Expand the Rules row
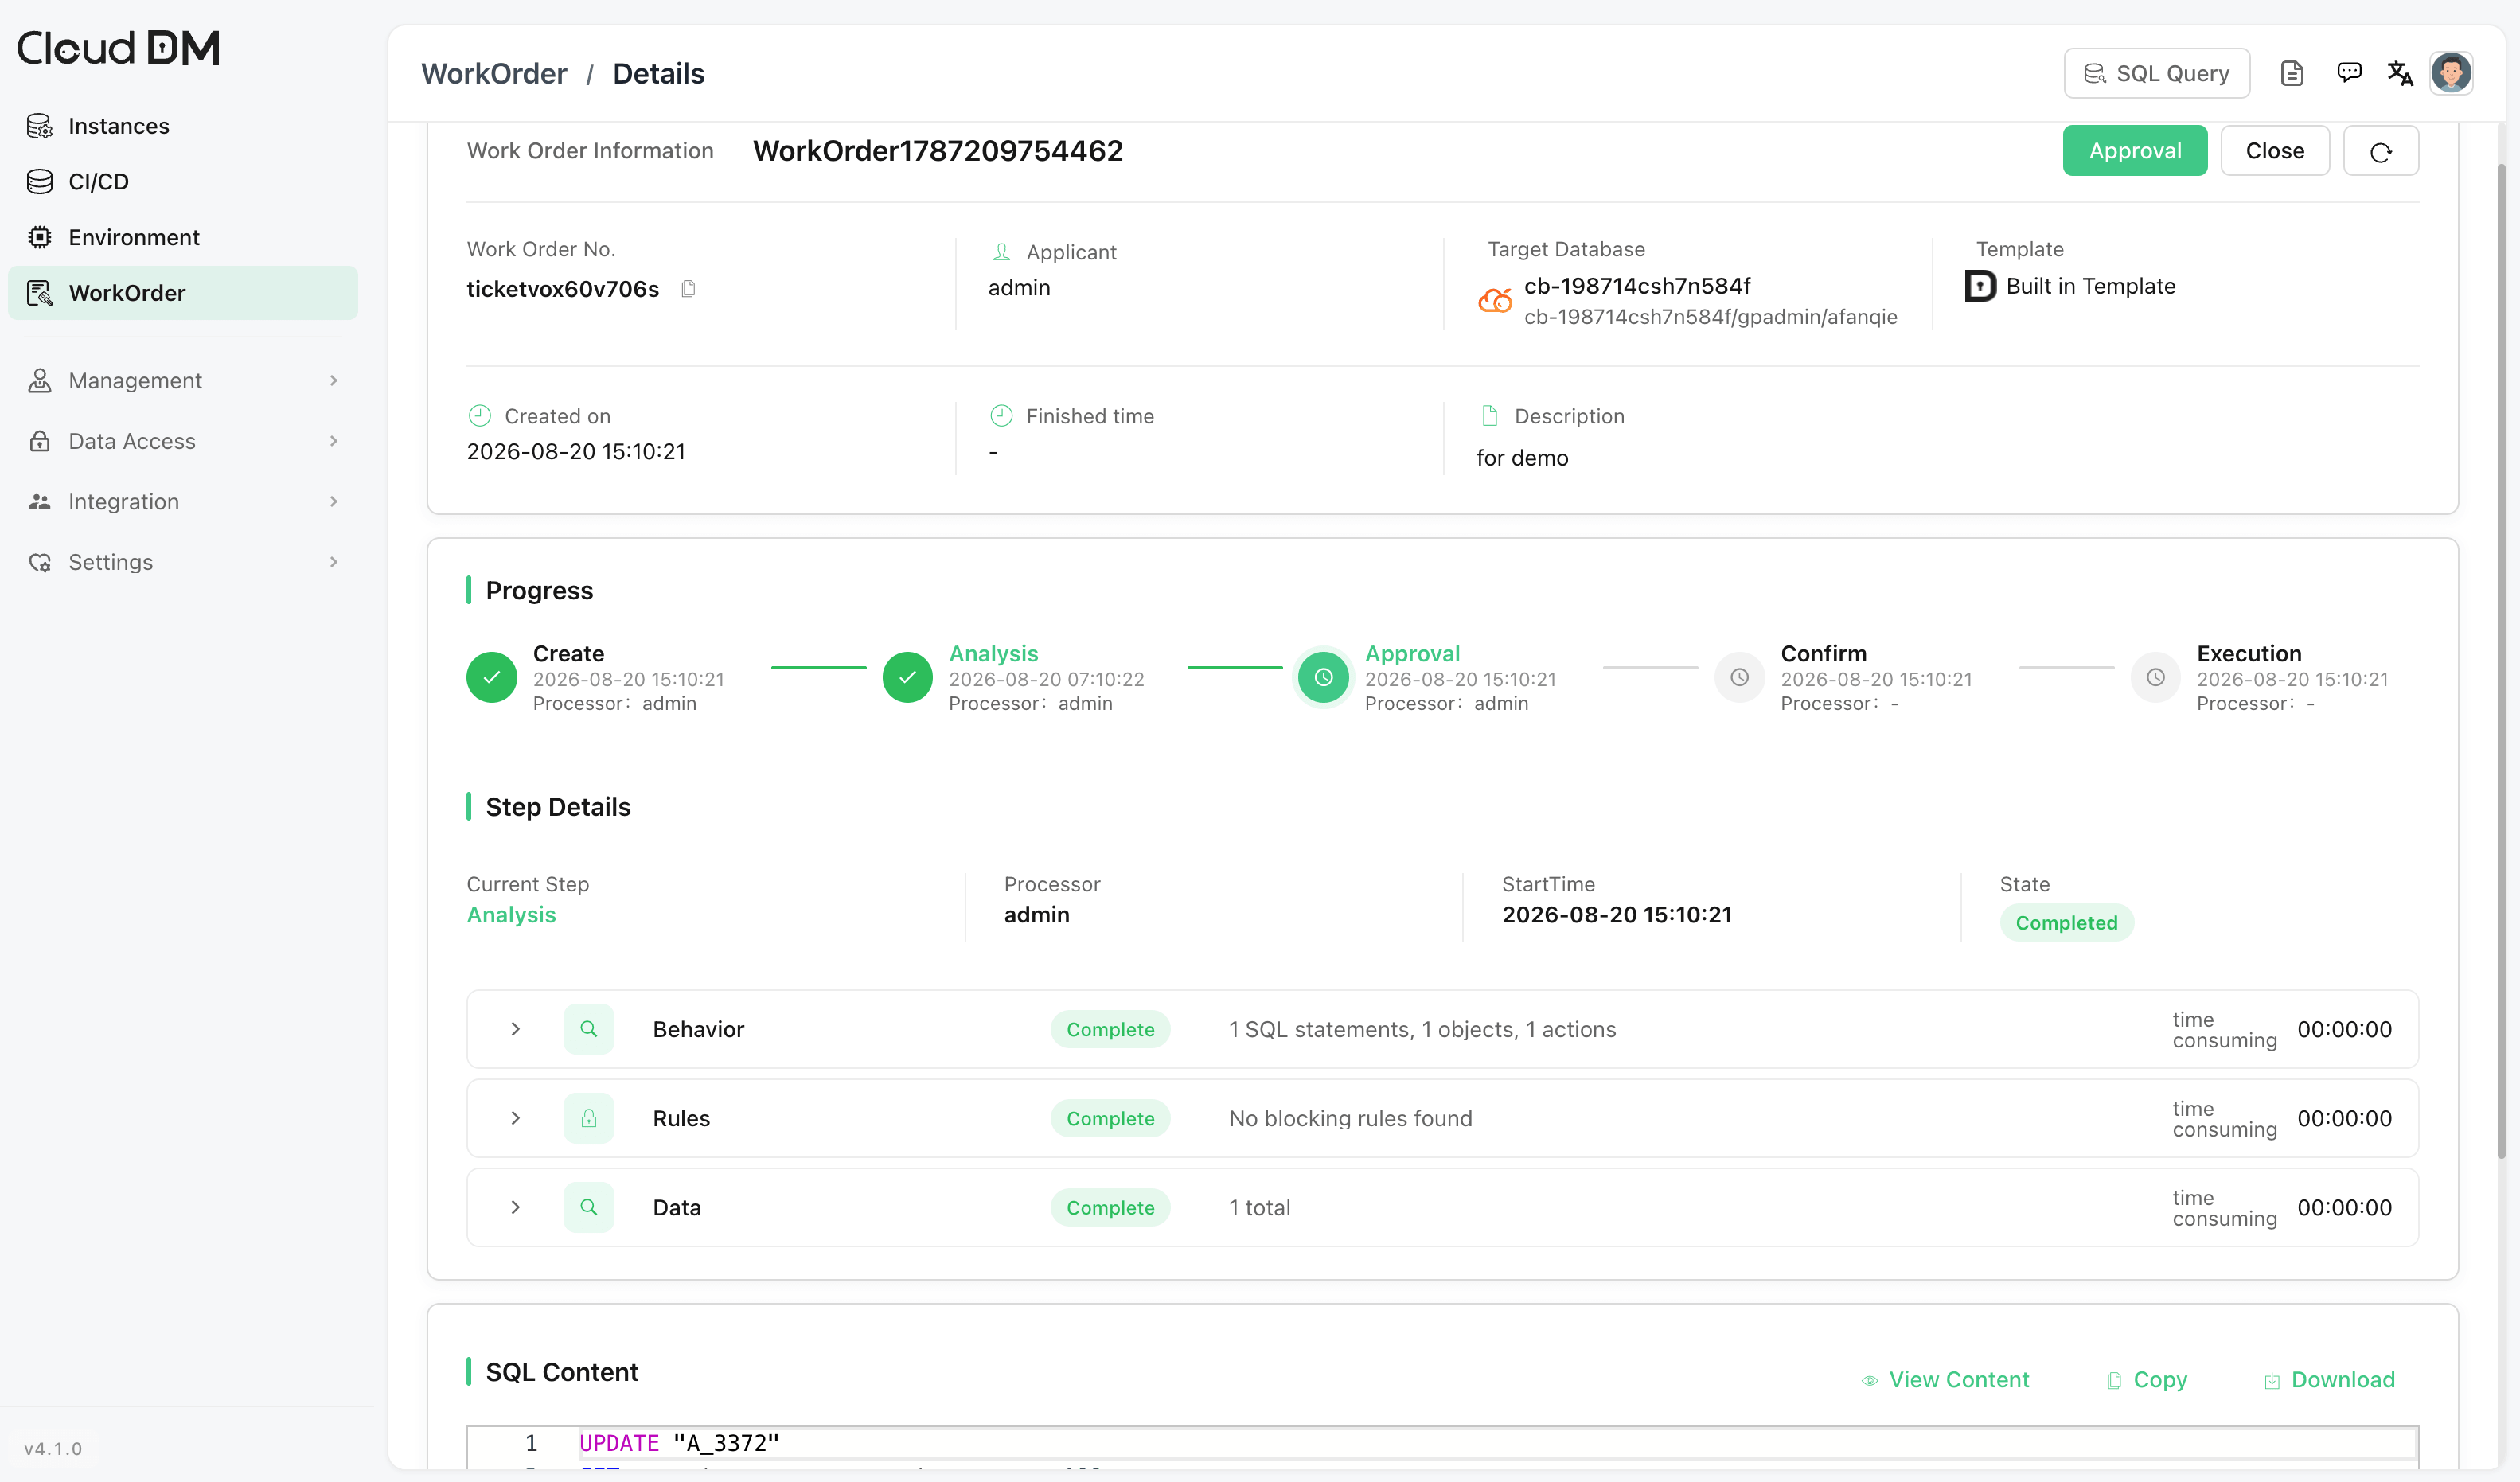The image size is (2520, 1482). [515, 1118]
